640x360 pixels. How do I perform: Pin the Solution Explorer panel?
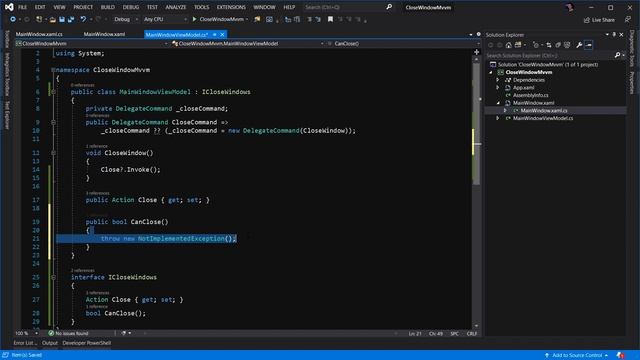tap(614, 35)
